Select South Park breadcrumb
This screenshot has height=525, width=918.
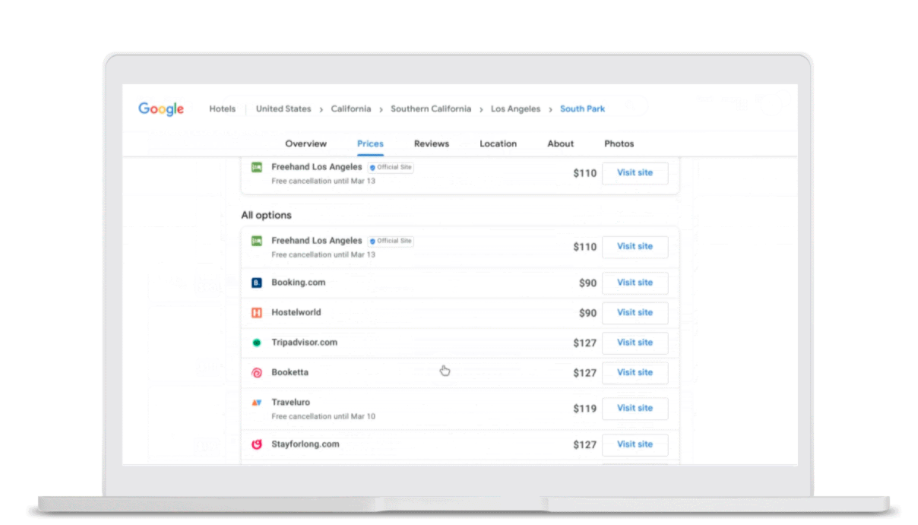583,109
